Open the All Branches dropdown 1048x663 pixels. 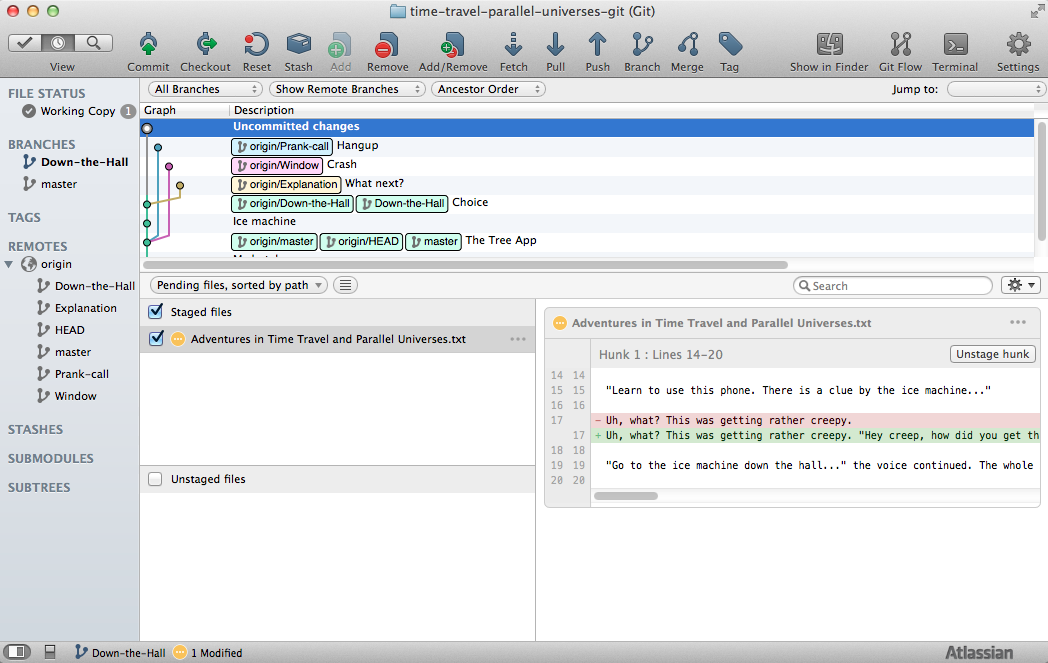[x=205, y=89]
